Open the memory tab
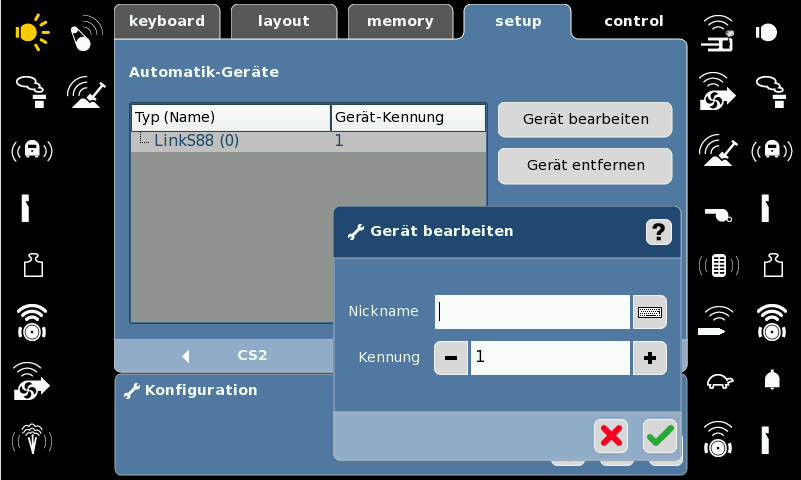 click(x=400, y=21)
